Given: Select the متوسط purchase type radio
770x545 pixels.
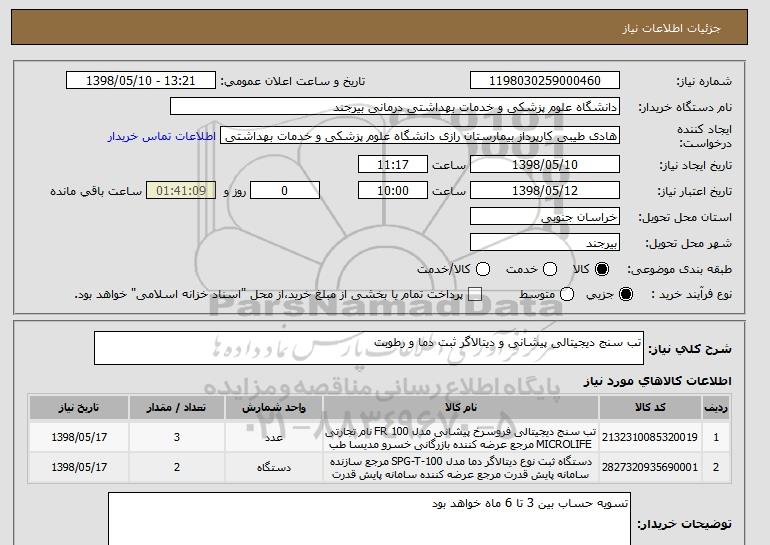Looking at the screenshot, I should (567, 295).
